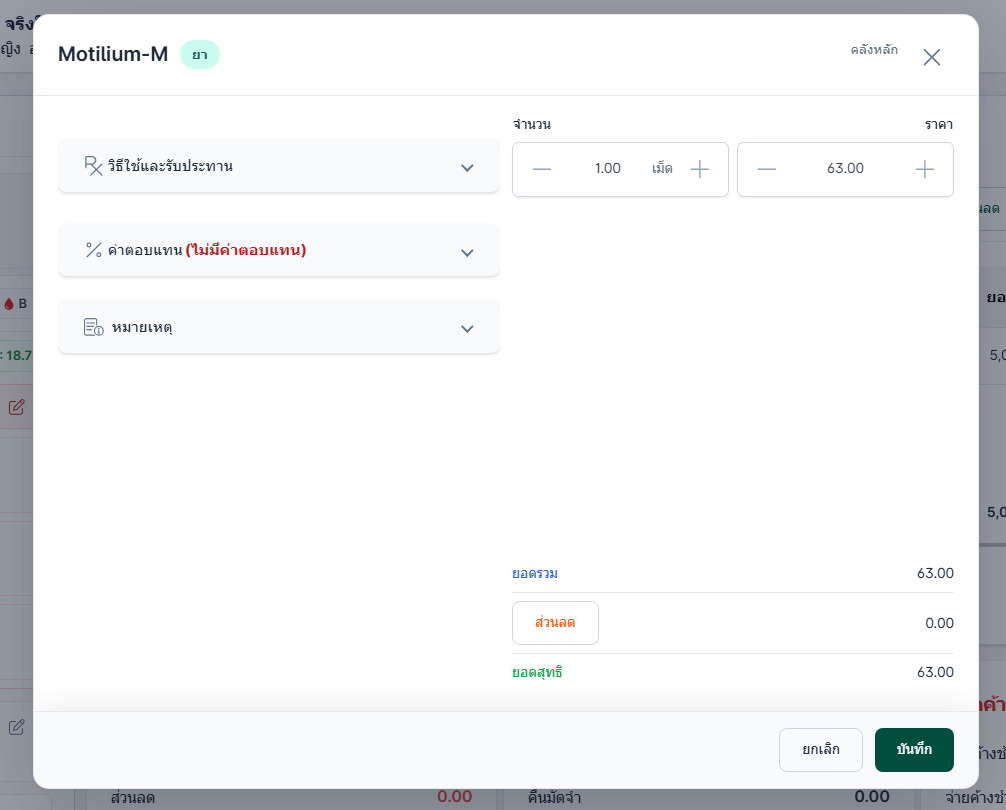The height and width of the screenshot is (810, 1006).
Task: Open the ส่วนลด discount button
Action: pos(555,623)
